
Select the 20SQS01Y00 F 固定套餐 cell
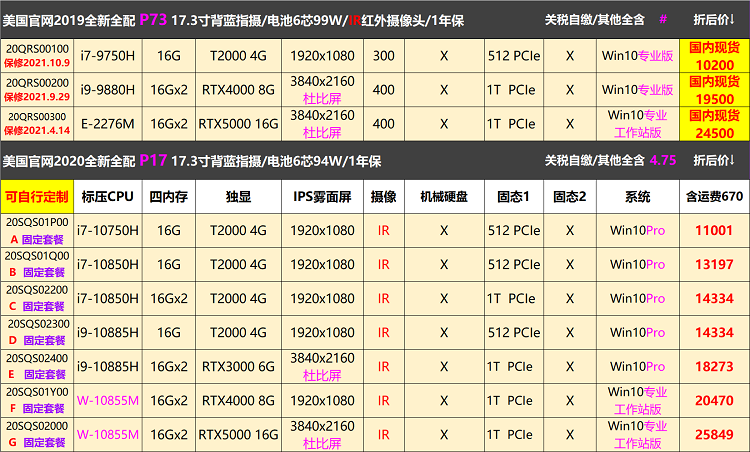point(37,400)
